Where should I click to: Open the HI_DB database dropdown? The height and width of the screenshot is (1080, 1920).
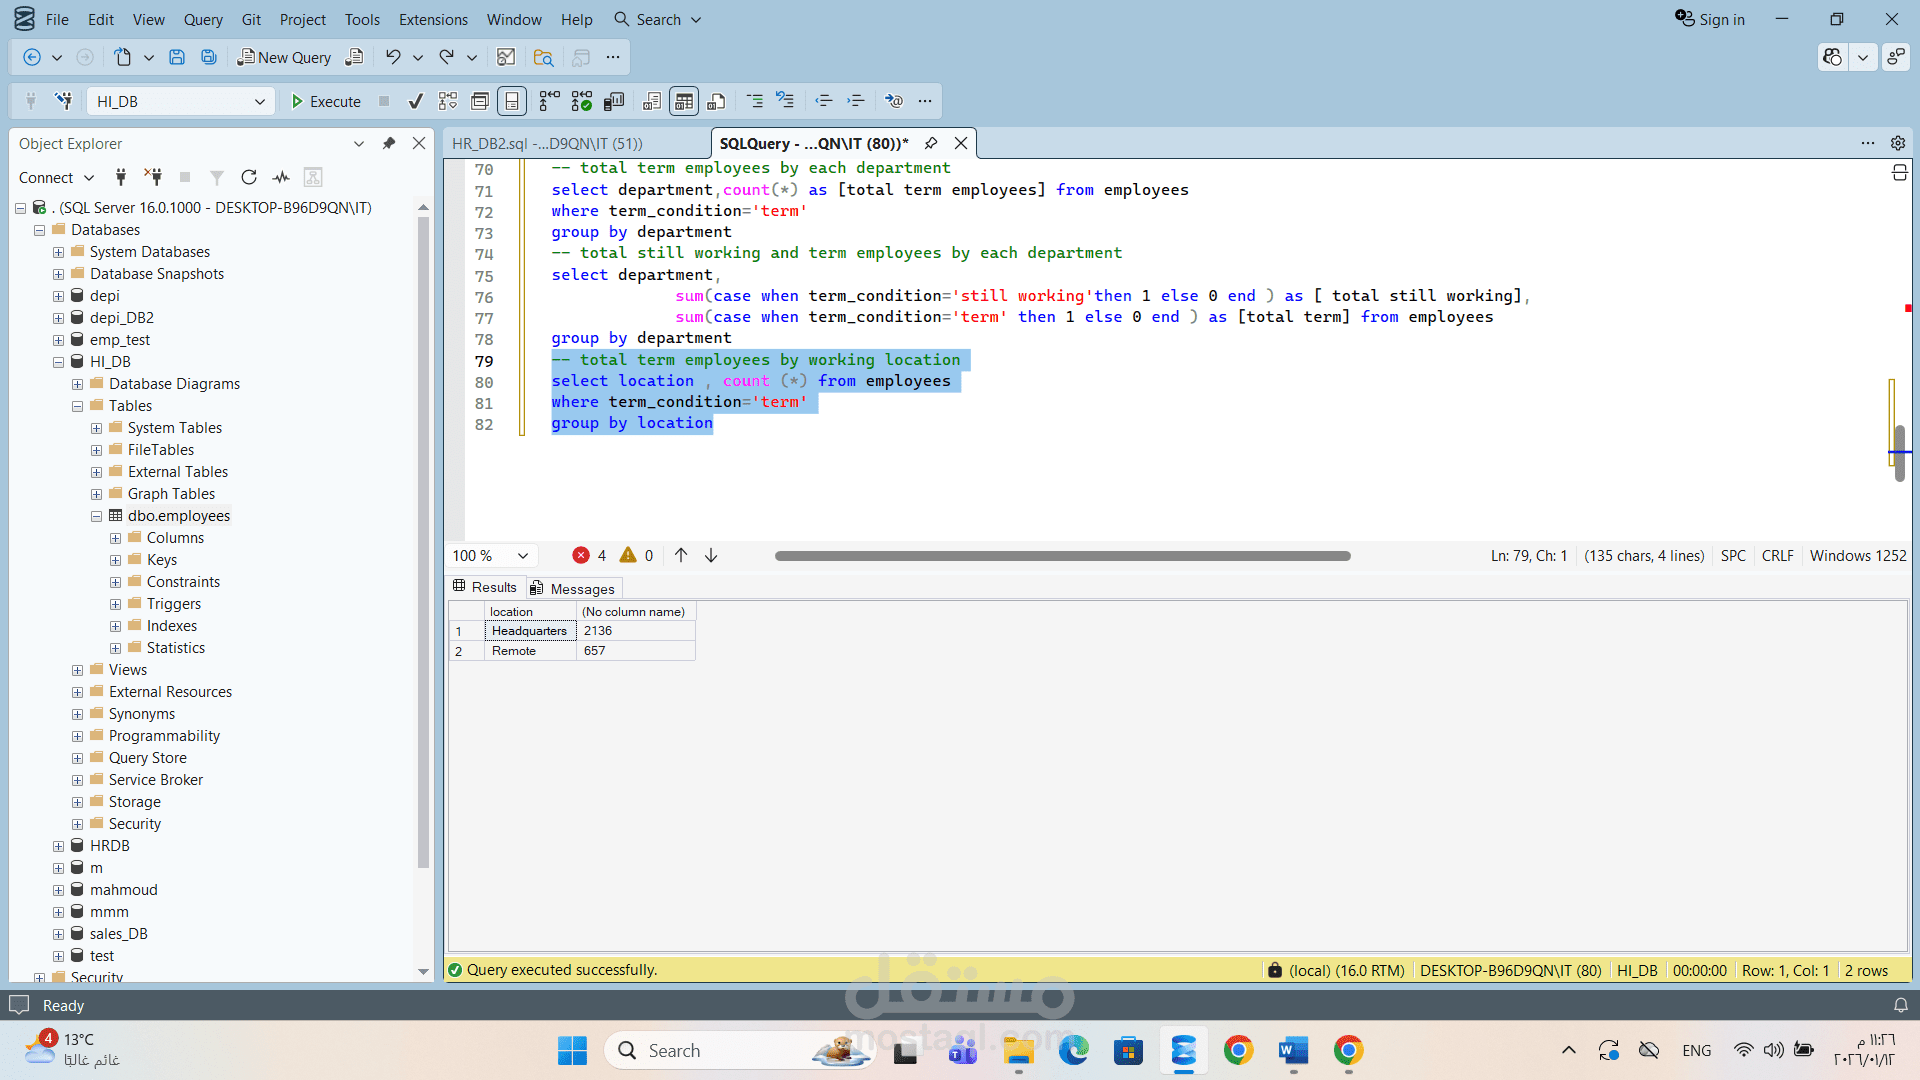259,101
